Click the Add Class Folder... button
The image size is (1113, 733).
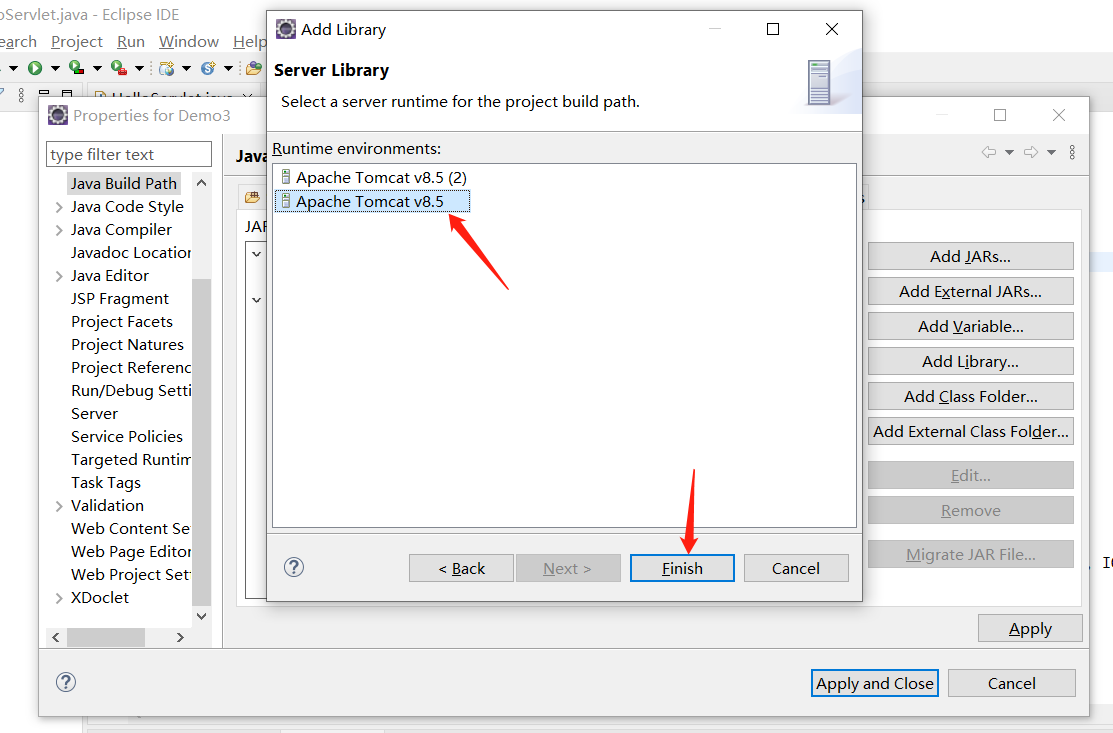click(x=970, y=396)
